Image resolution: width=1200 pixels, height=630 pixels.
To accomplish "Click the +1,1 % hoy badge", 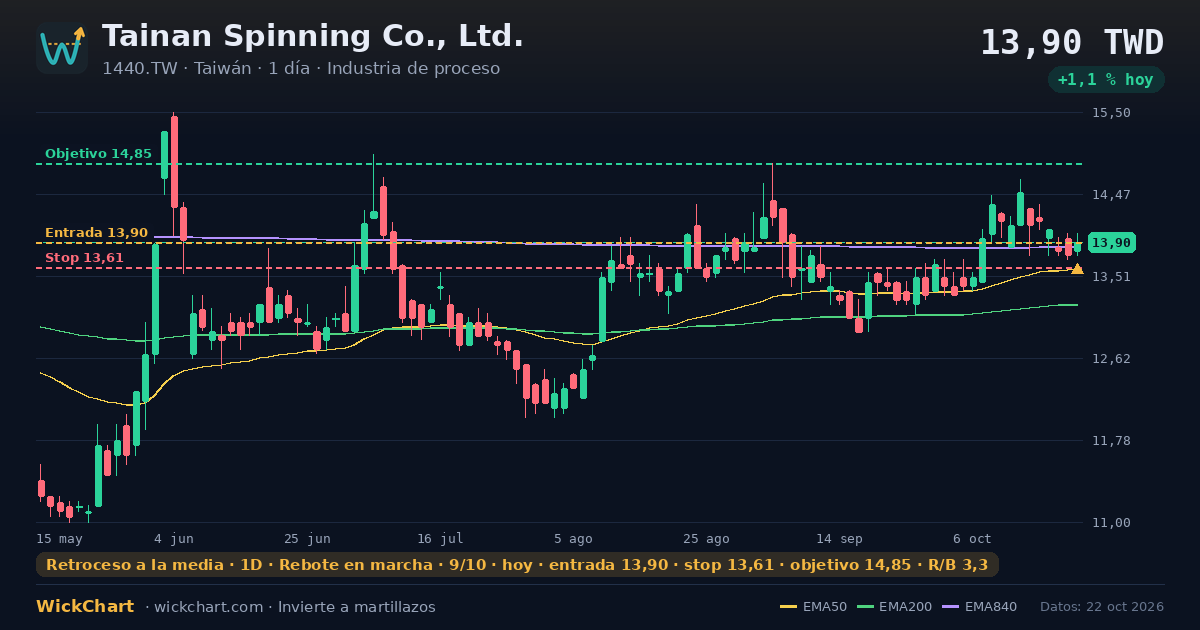I will [1106, 80].
